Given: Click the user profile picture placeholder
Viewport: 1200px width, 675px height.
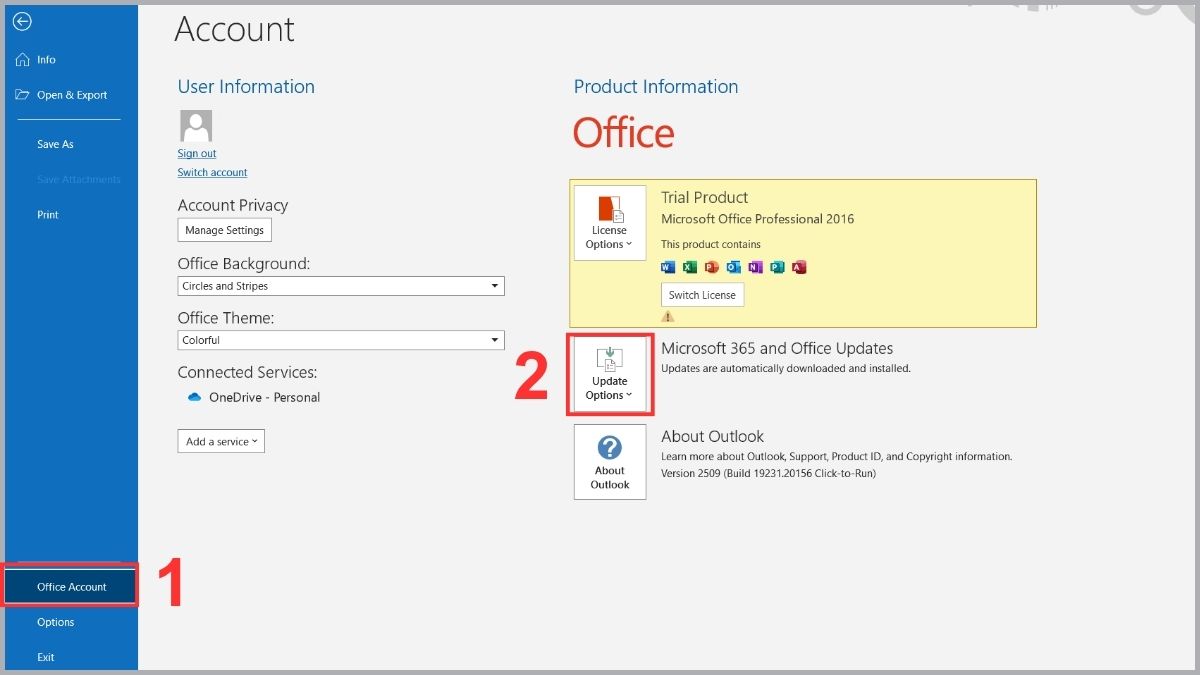Looking at the screenshot, I should [x=196, y=126].
